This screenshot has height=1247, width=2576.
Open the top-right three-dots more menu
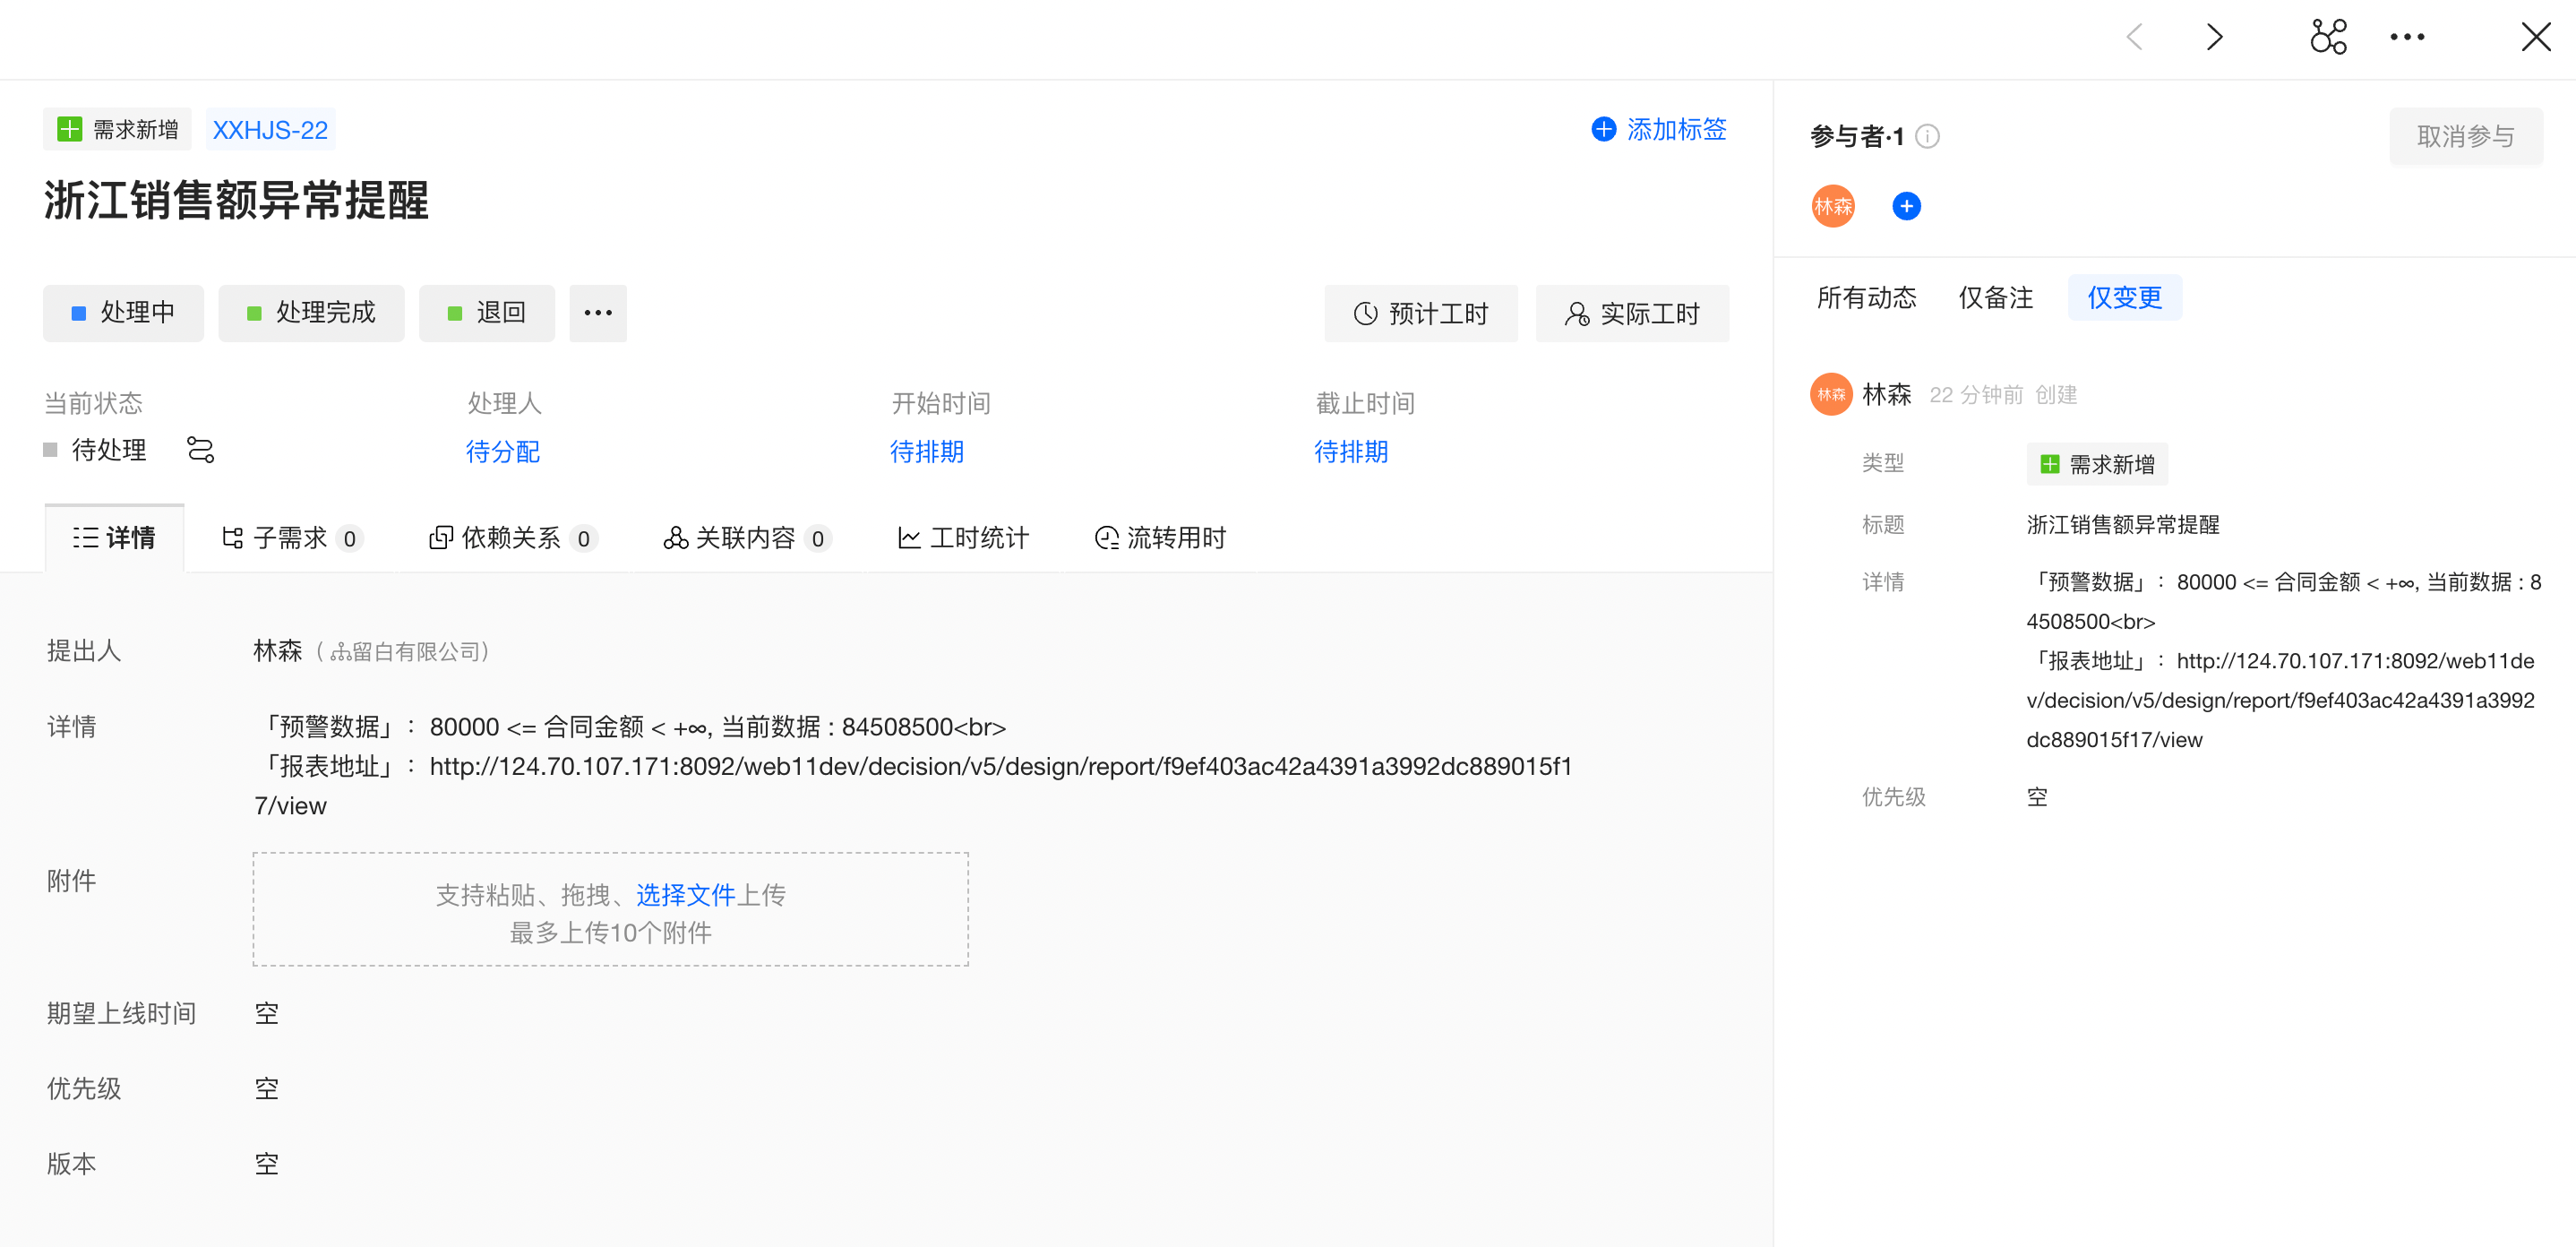2406,37
